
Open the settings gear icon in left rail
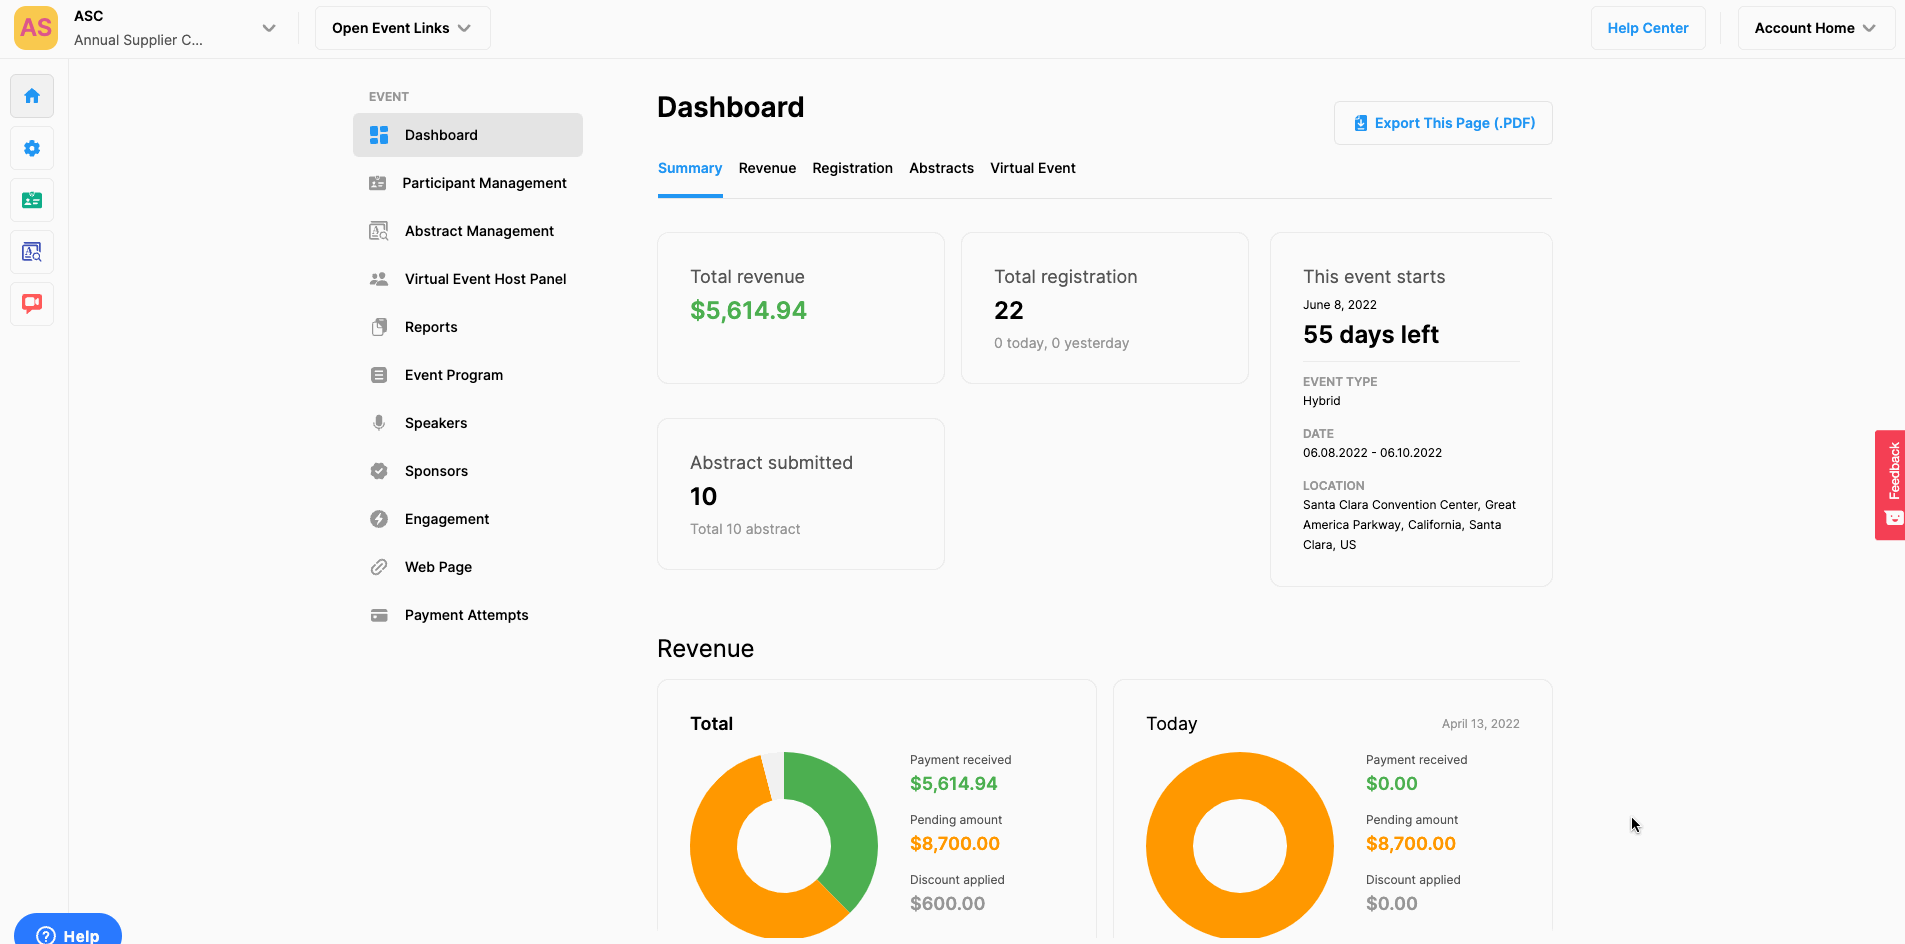[x=32, y=148]
